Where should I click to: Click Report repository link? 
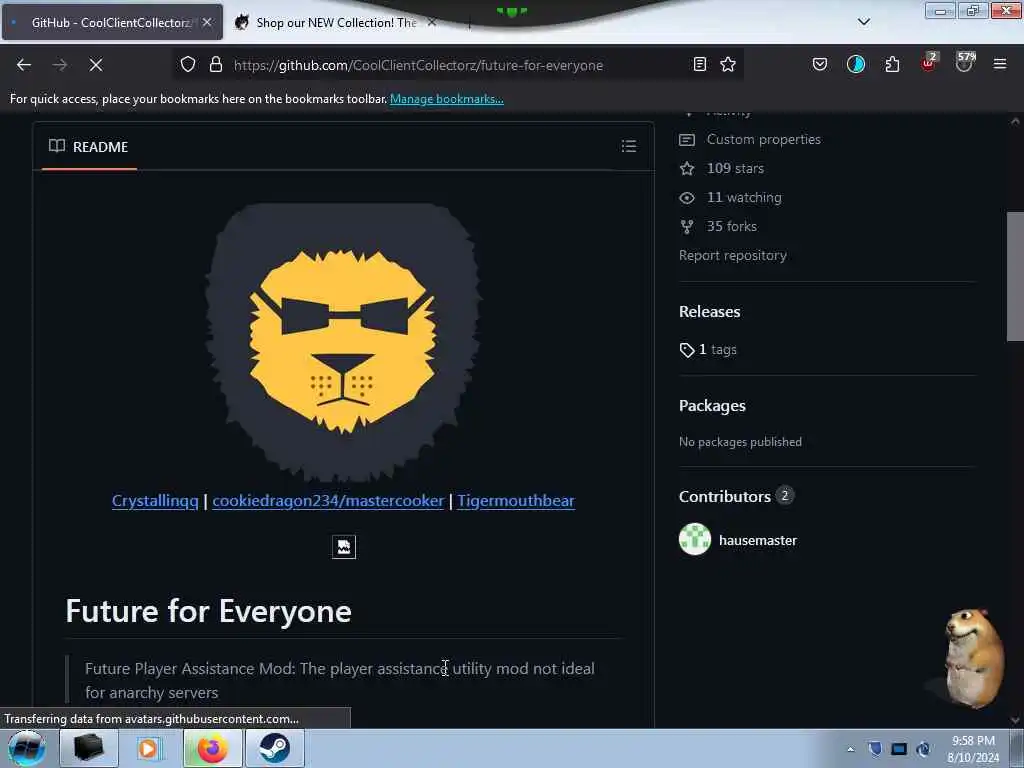(x=733, y=255)
